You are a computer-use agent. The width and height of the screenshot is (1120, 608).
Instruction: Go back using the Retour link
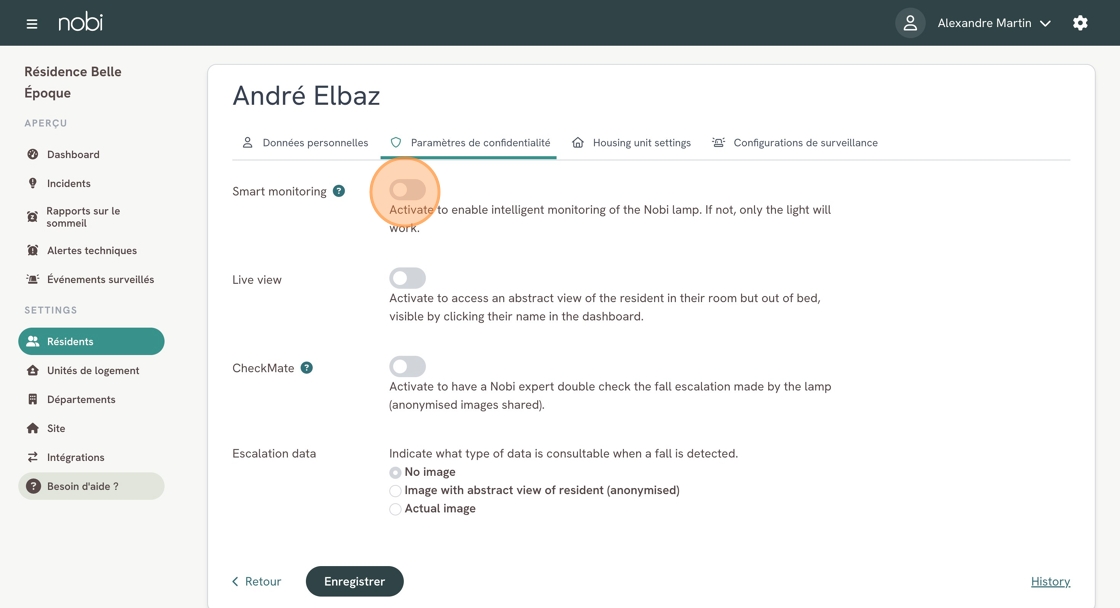(x=257, y=581)
